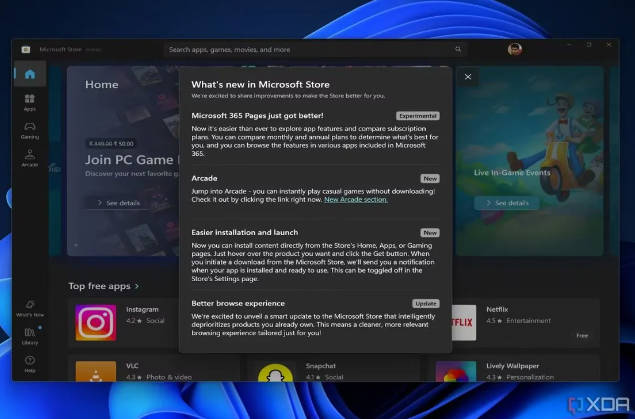The height and width of the screenshot is (419, 635).
Task: Click the Experimental badge
Action: coord(418,116)
